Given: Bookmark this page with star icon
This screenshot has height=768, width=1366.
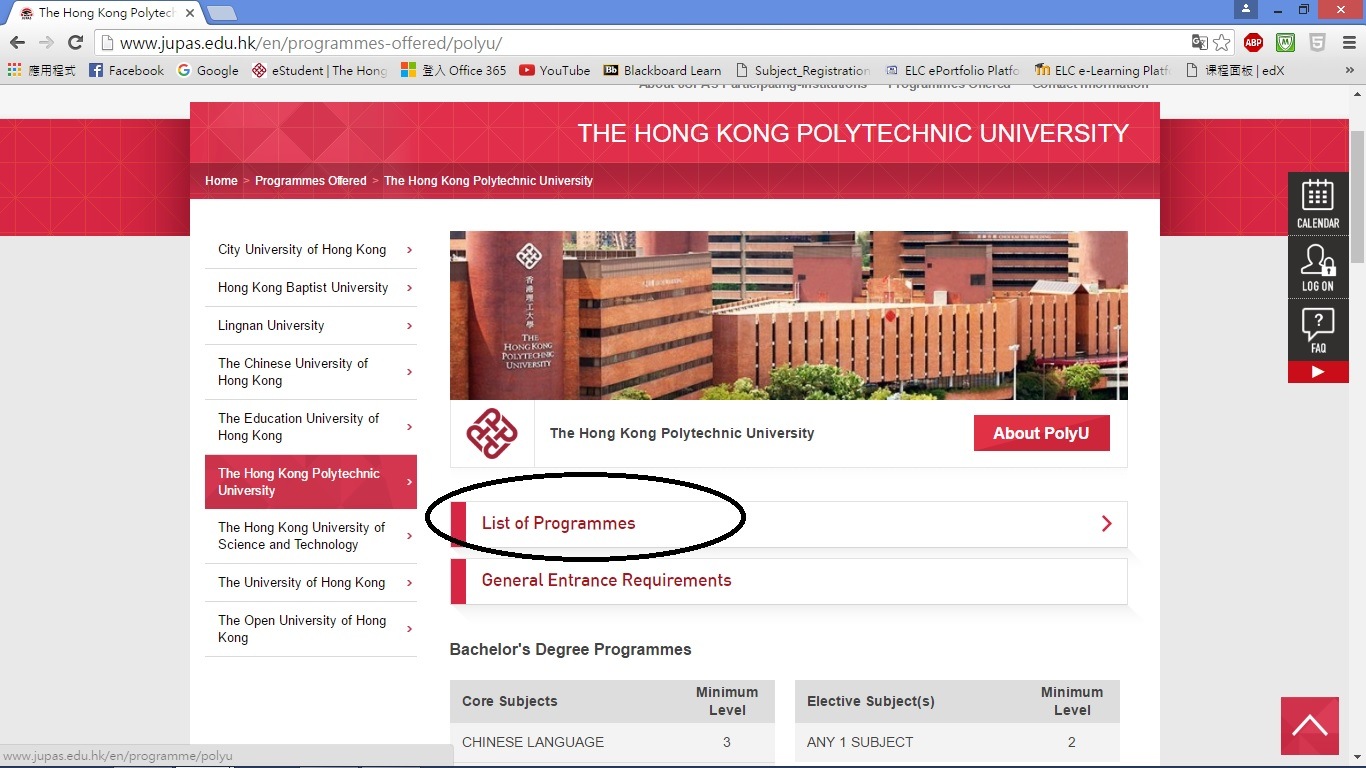Looking at the screenshot, I should click(x=1221, y=42).
